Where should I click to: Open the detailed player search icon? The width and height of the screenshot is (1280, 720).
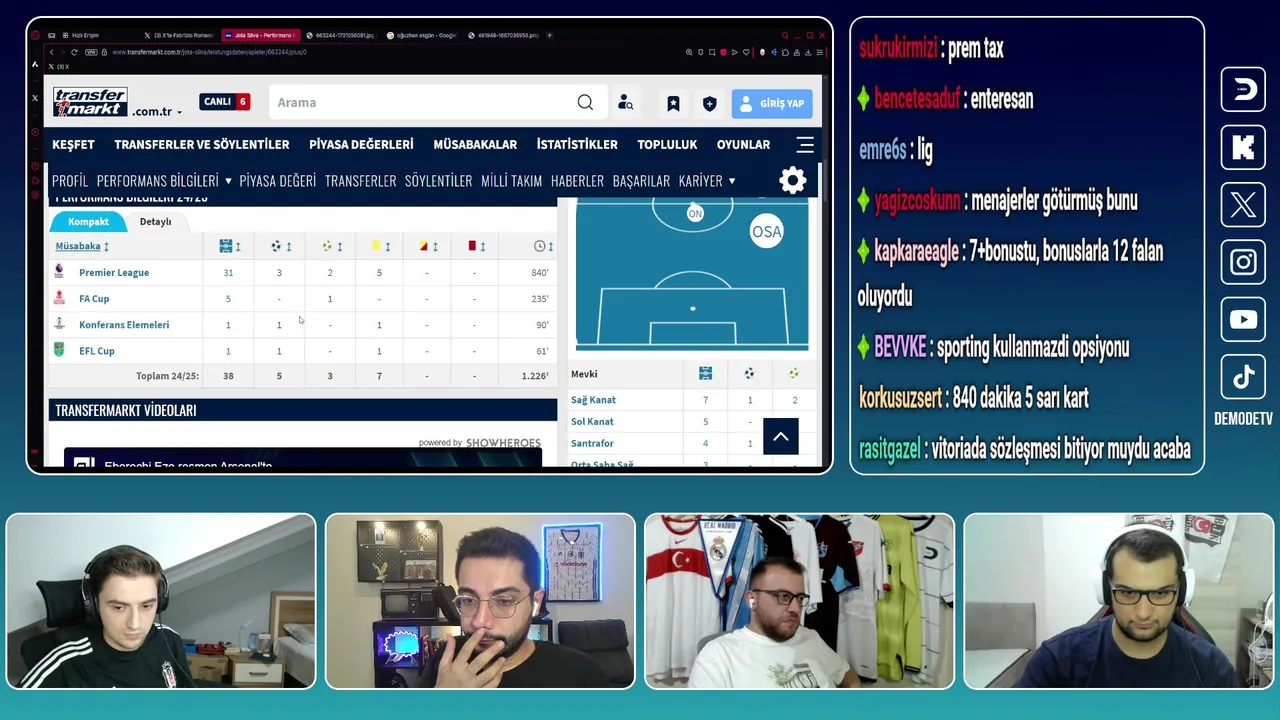(625, 102)
